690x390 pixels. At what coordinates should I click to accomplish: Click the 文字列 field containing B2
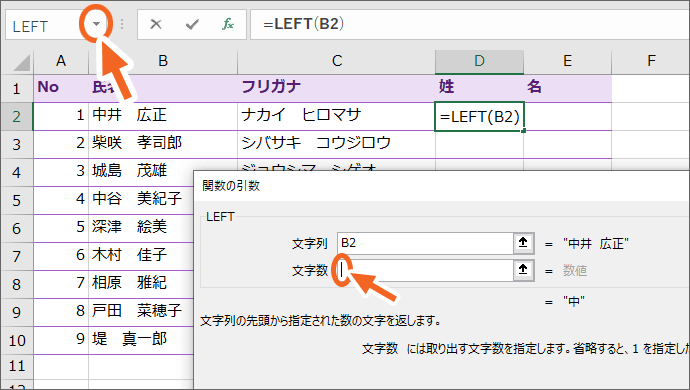click(425, 243)
